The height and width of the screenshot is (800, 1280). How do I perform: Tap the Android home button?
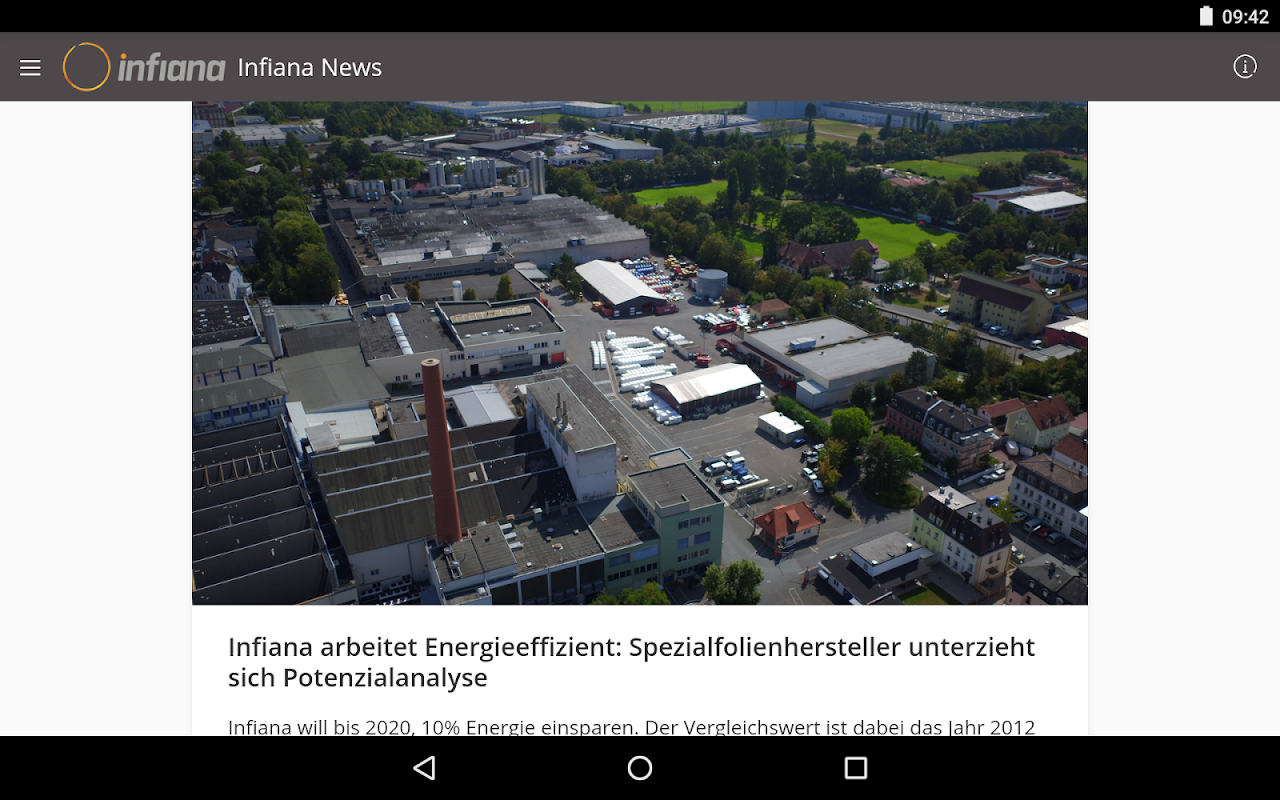click(x=640, y=768)
